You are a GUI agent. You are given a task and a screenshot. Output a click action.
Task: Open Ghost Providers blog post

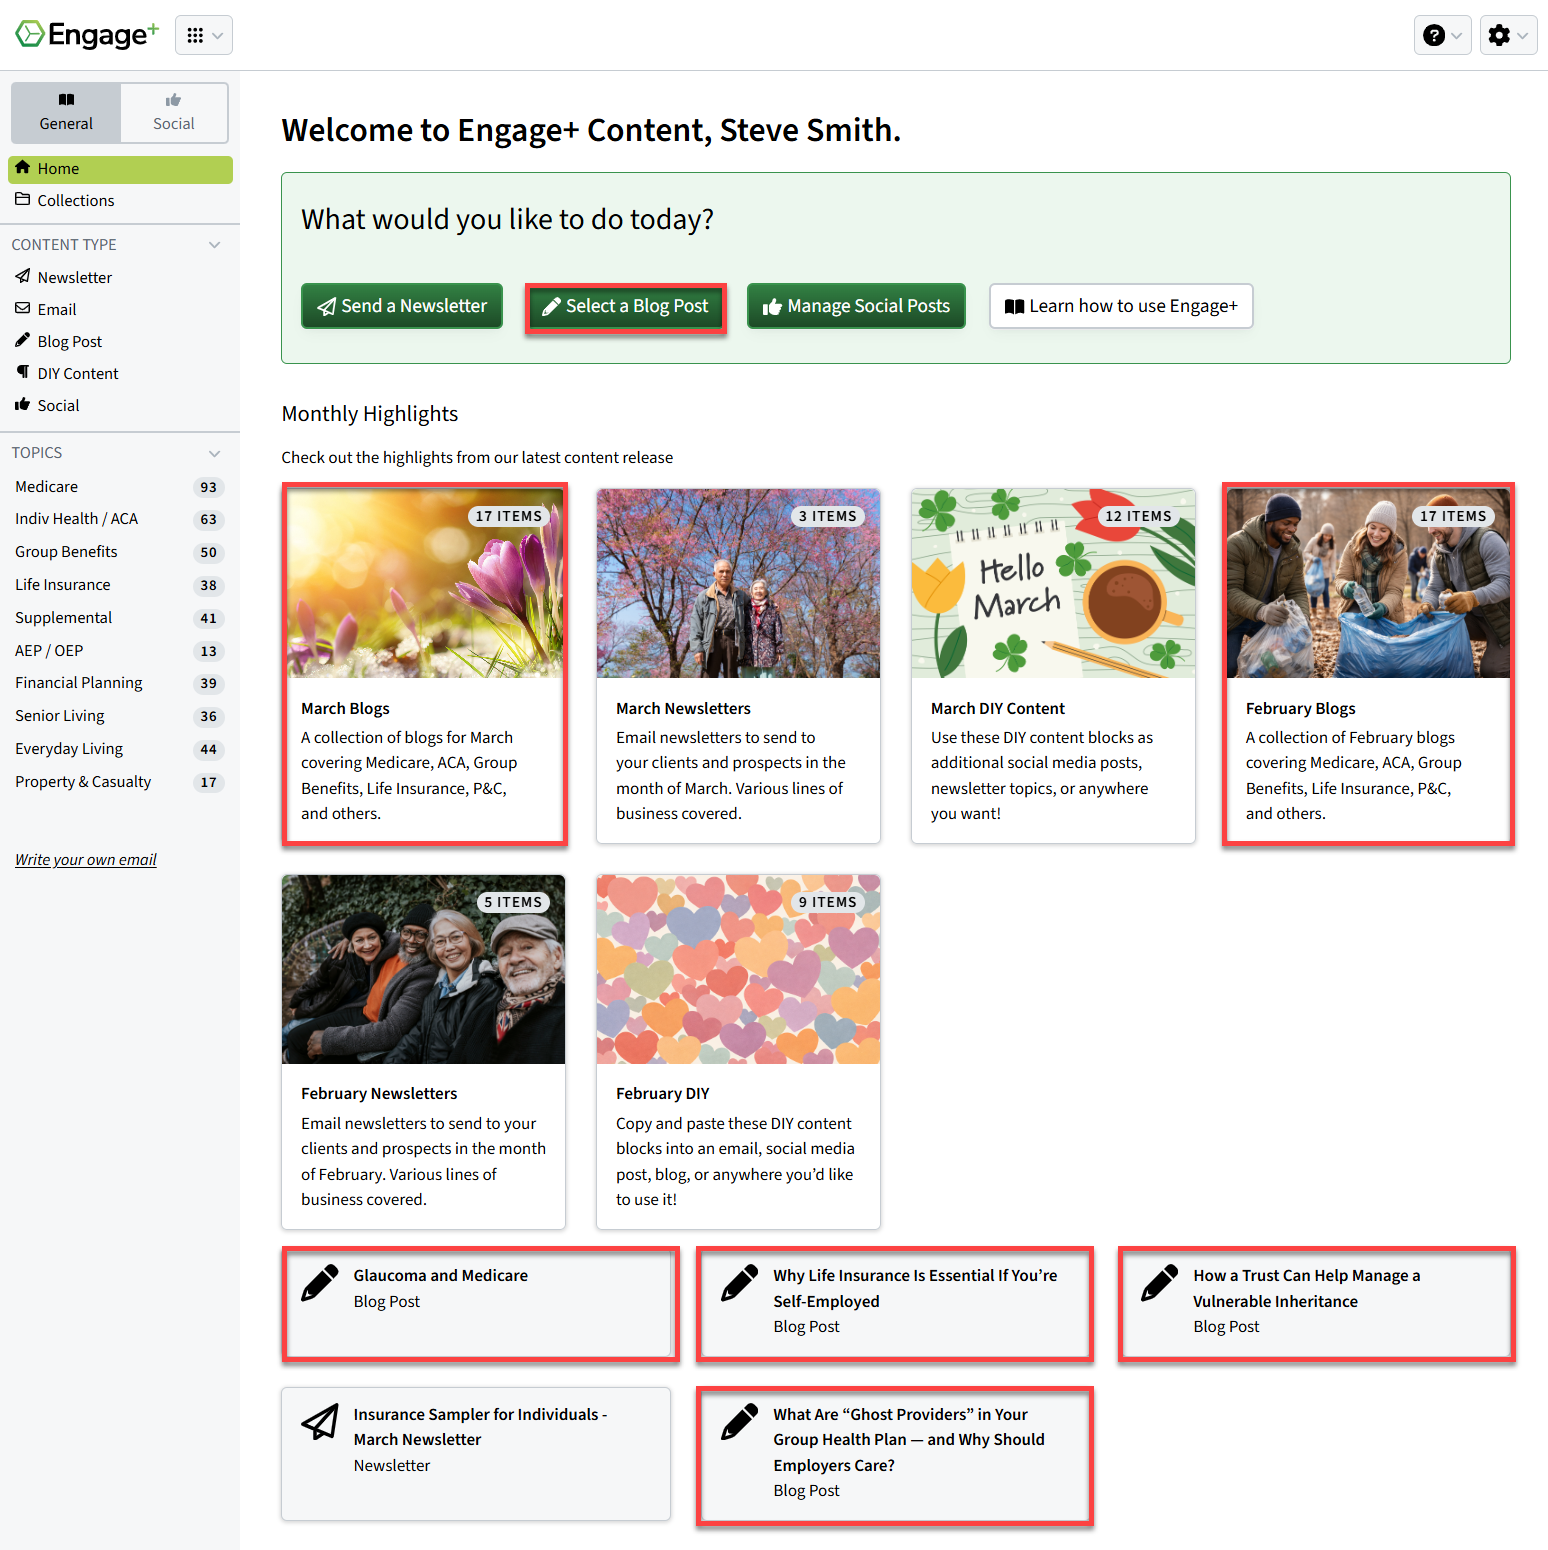tap(895, 1456)
